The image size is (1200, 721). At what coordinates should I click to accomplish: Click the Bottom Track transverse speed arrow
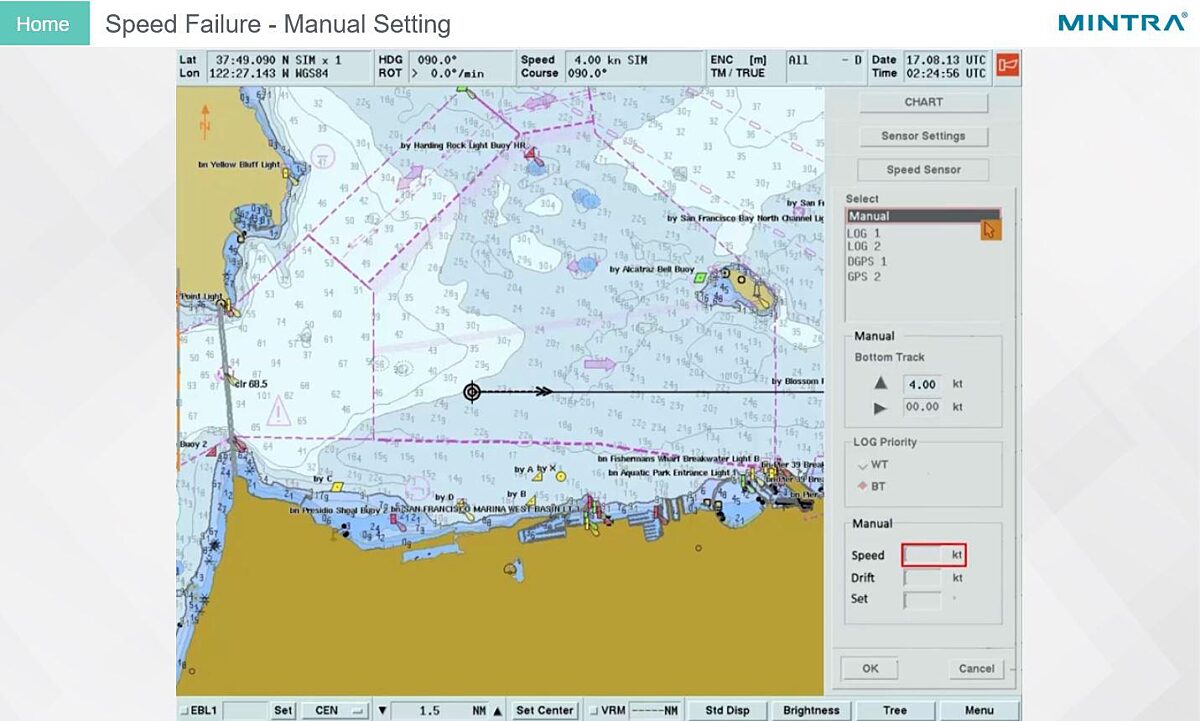tap(881, 407)
